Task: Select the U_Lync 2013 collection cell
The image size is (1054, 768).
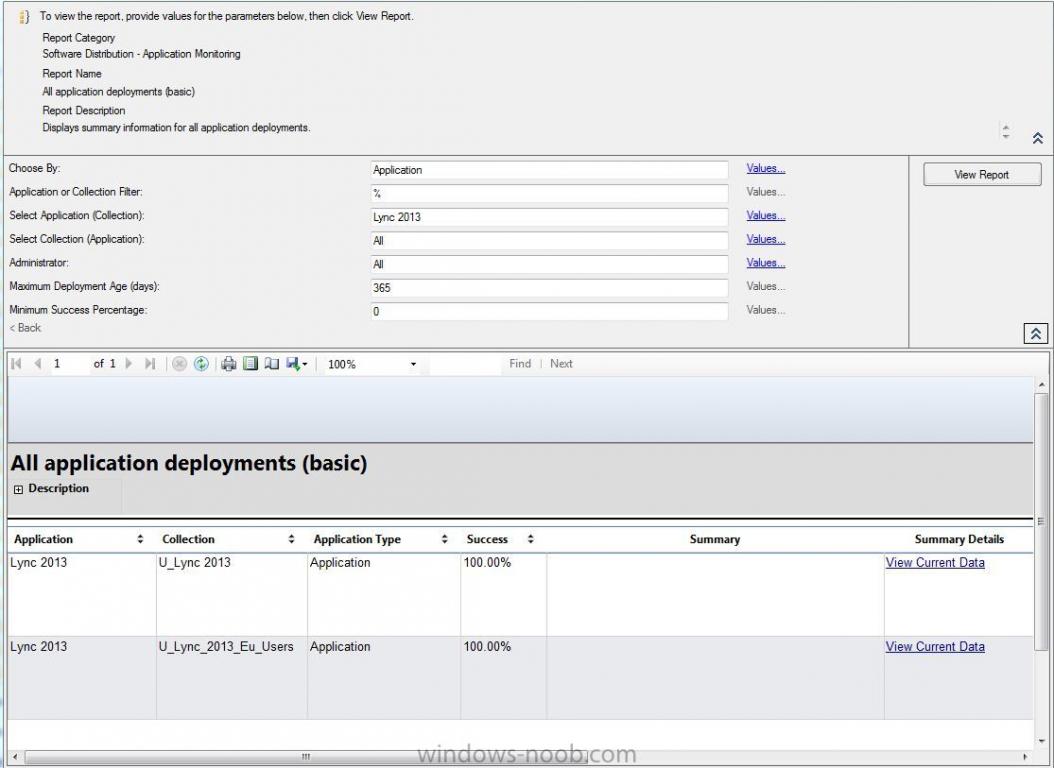Action: click(x=232, y=594)
